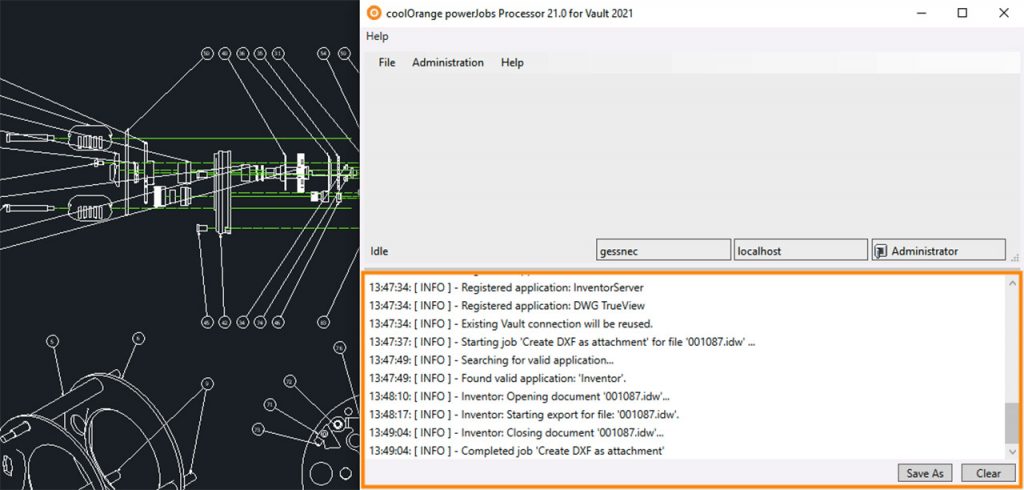This screenshot has width=1024, height=490.
Task: Select log line 'Registered application: InventorServer'
Action: [506, 287]
